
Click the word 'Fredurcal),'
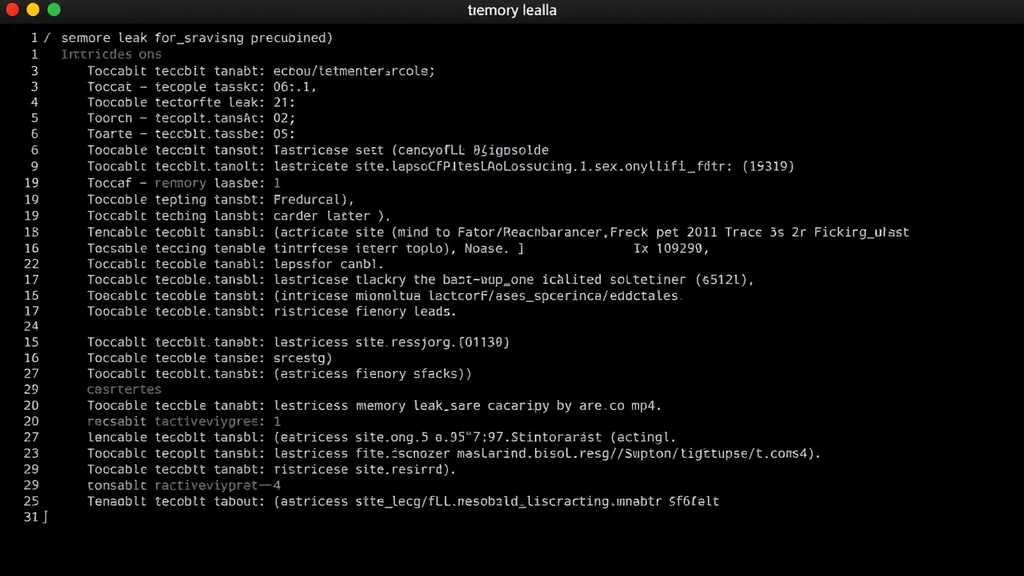click(313, 199)
